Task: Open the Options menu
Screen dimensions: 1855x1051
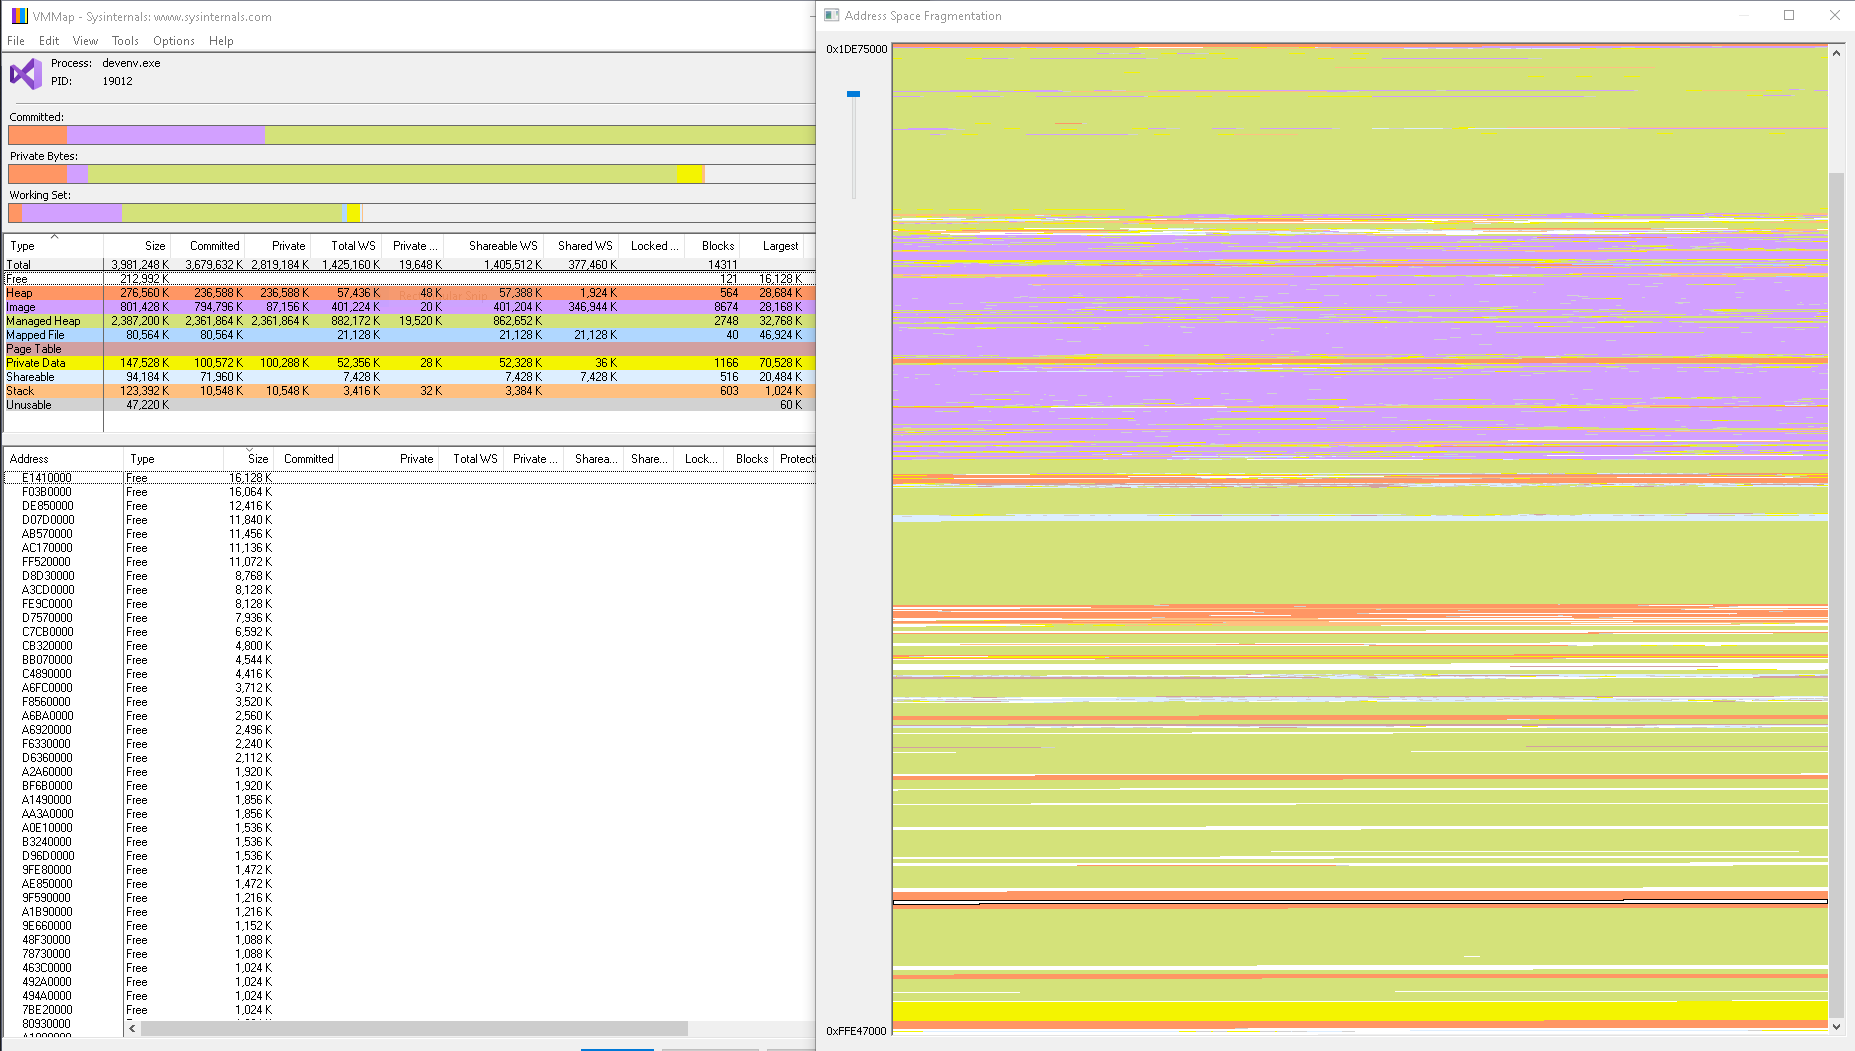Action: click(x=174, y=41)
